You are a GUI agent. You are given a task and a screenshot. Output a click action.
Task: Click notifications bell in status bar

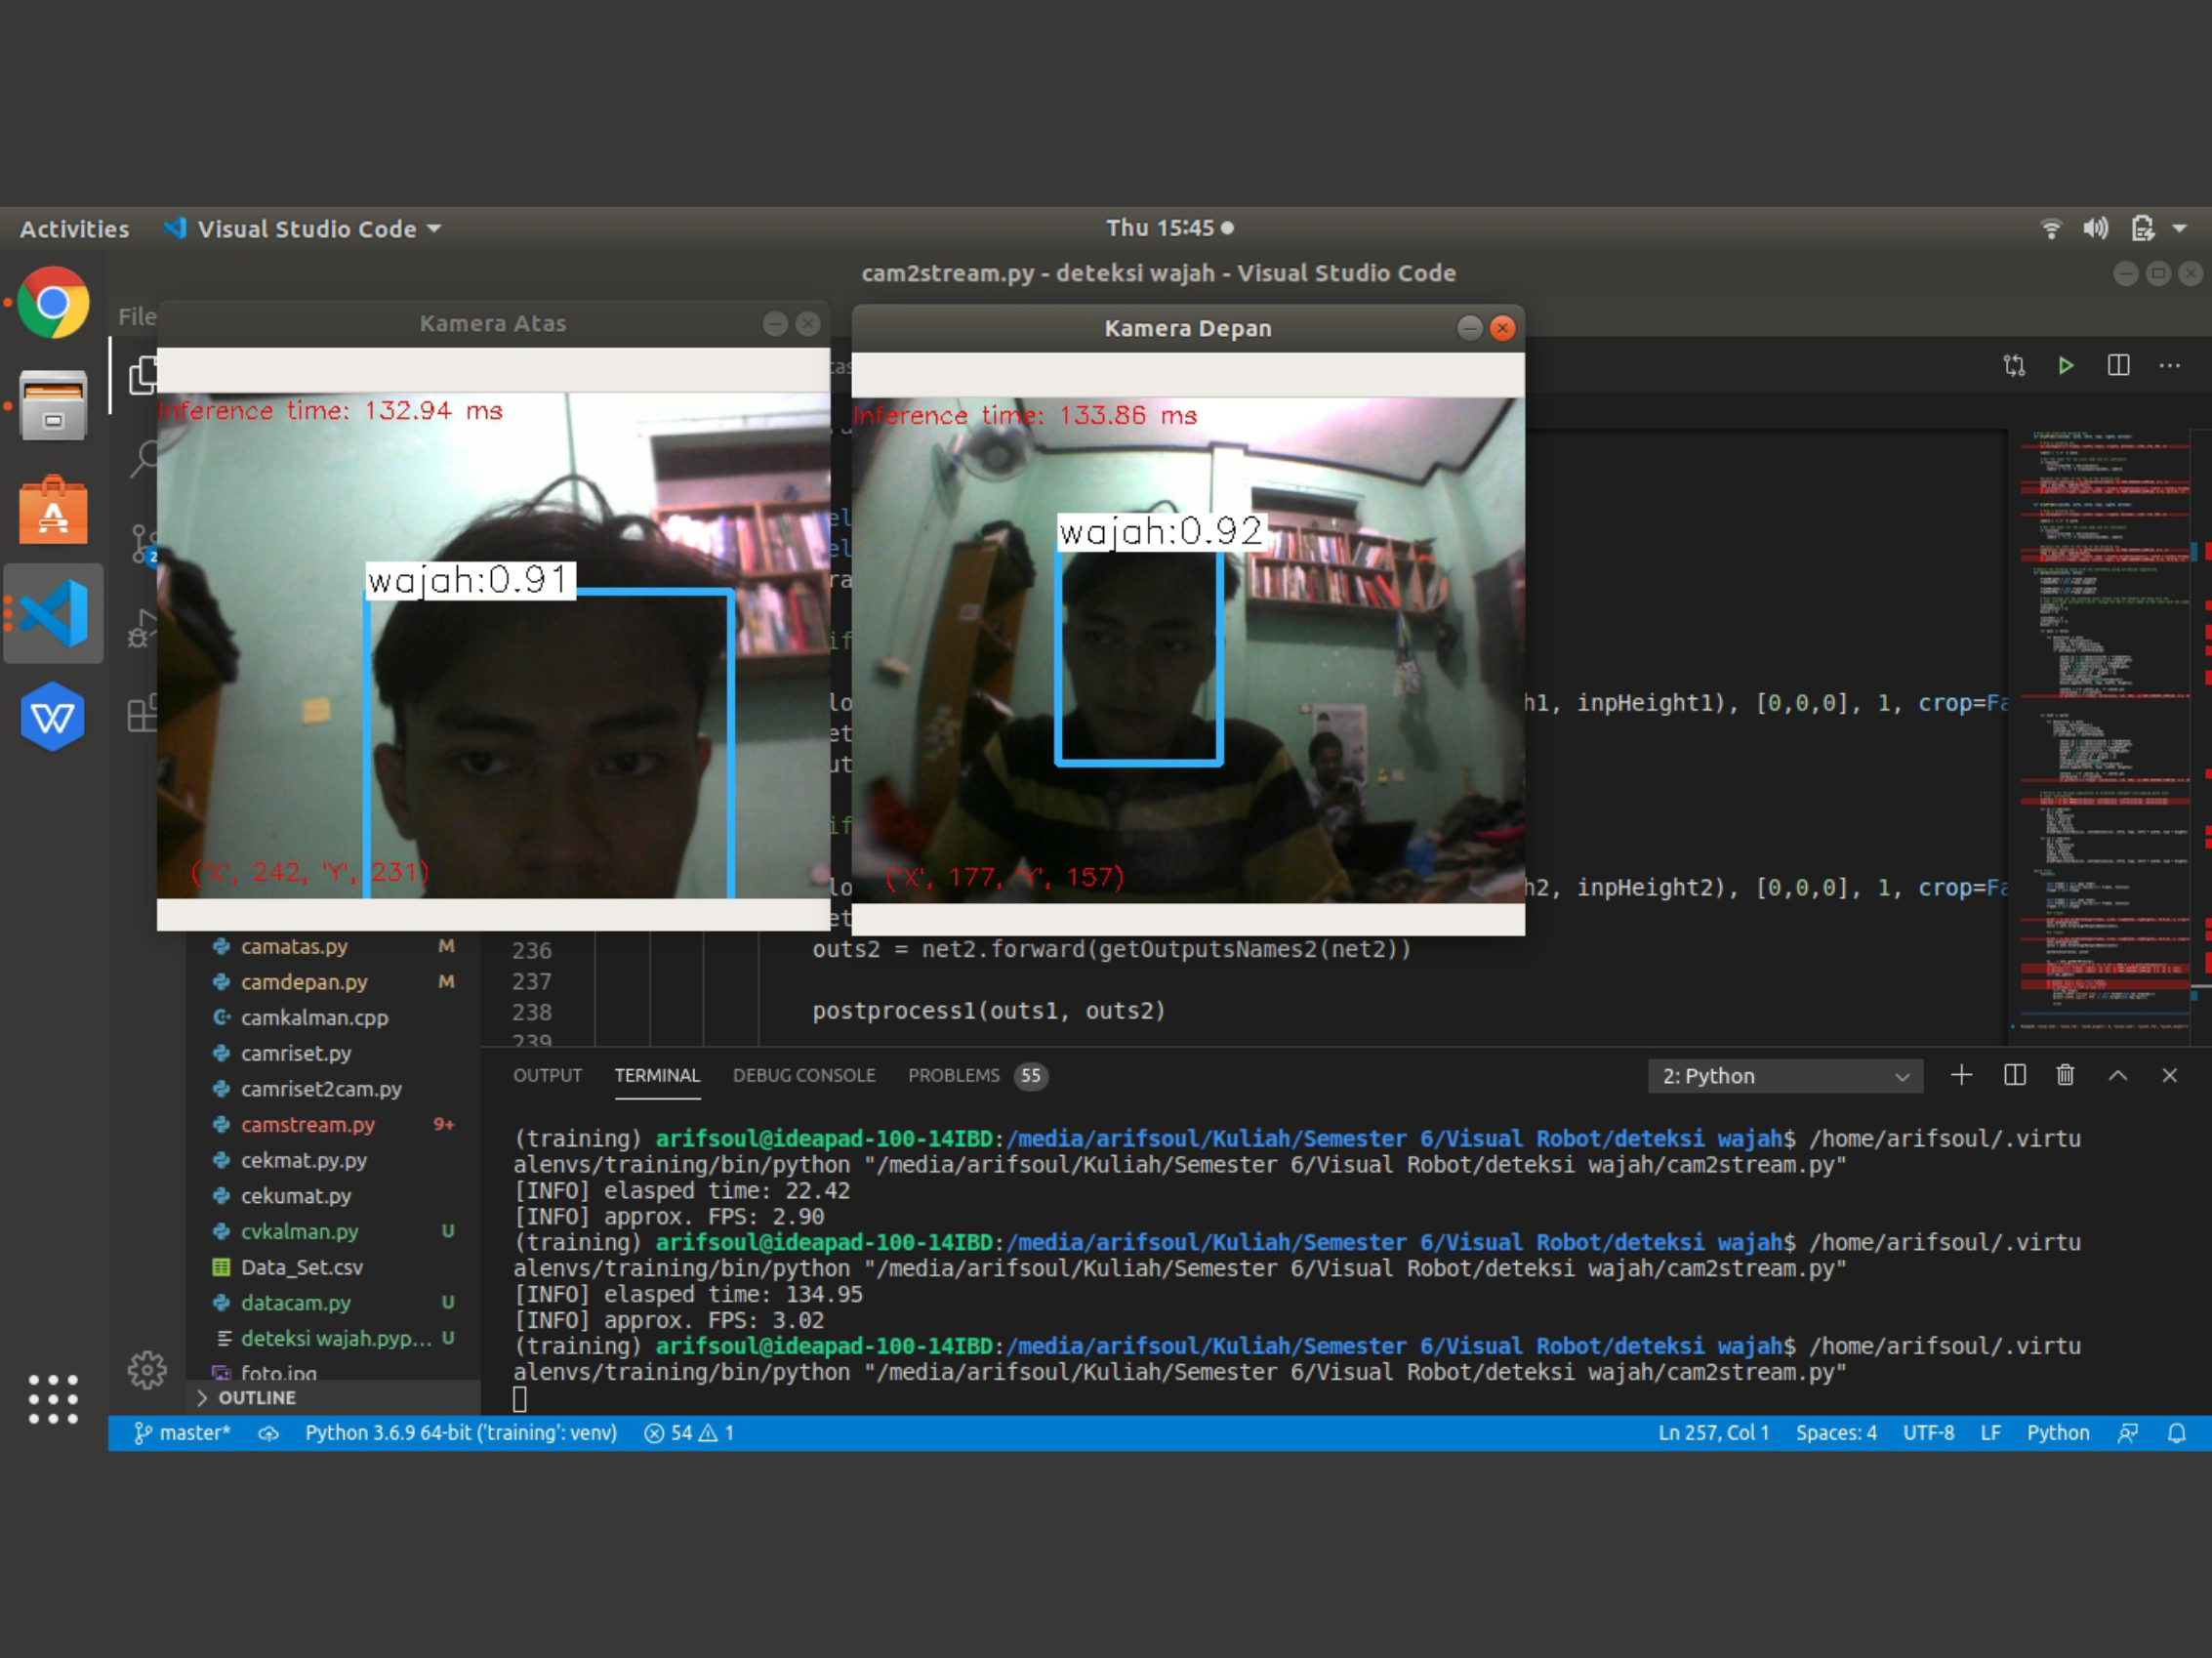2176,1433
